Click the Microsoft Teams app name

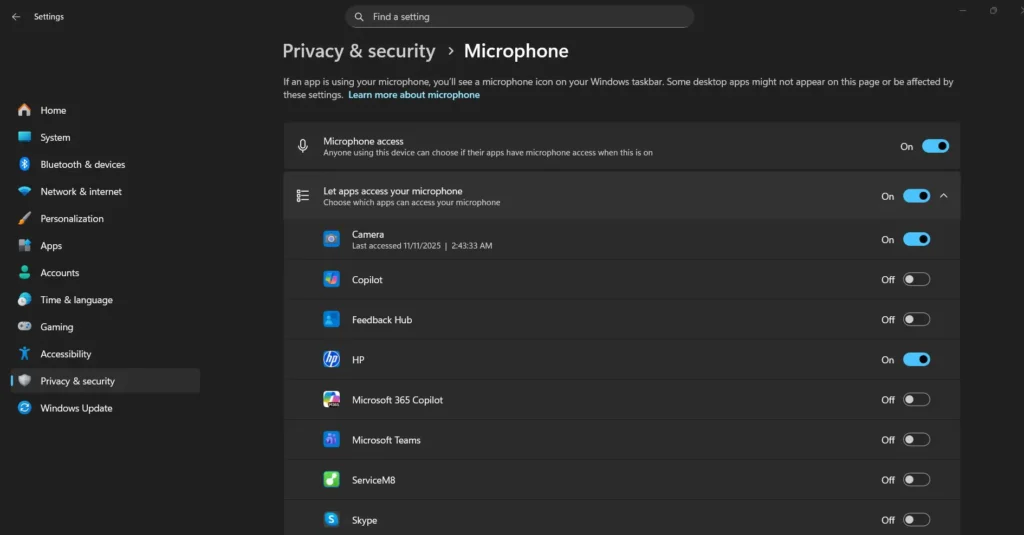coord(386,440)
